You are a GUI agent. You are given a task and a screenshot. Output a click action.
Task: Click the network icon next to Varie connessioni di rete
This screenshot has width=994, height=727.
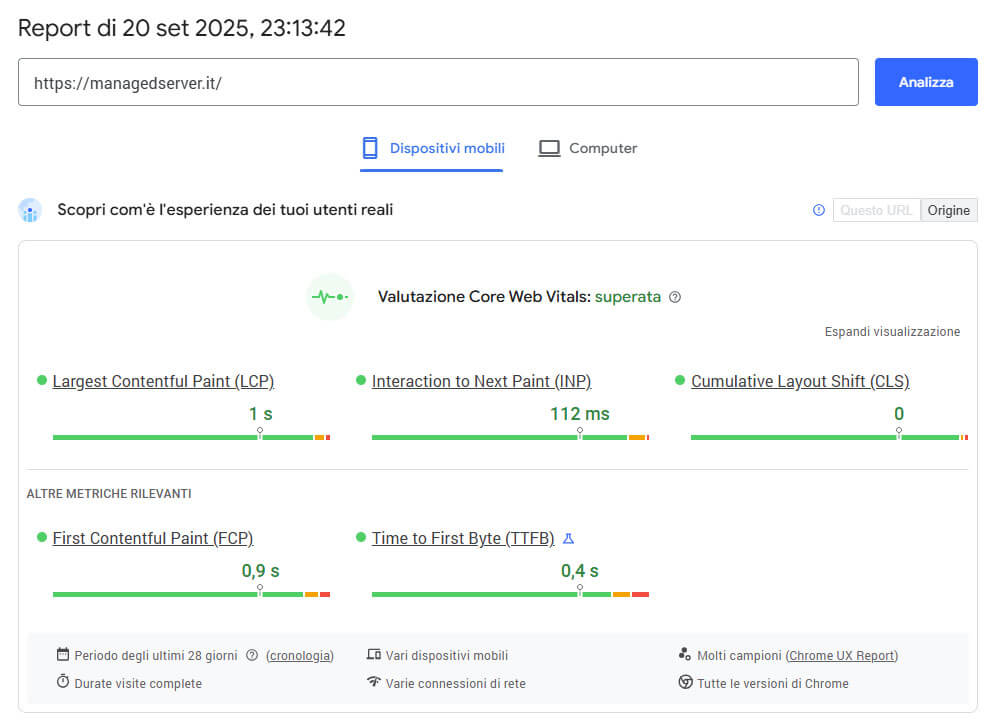coord(374,683)
